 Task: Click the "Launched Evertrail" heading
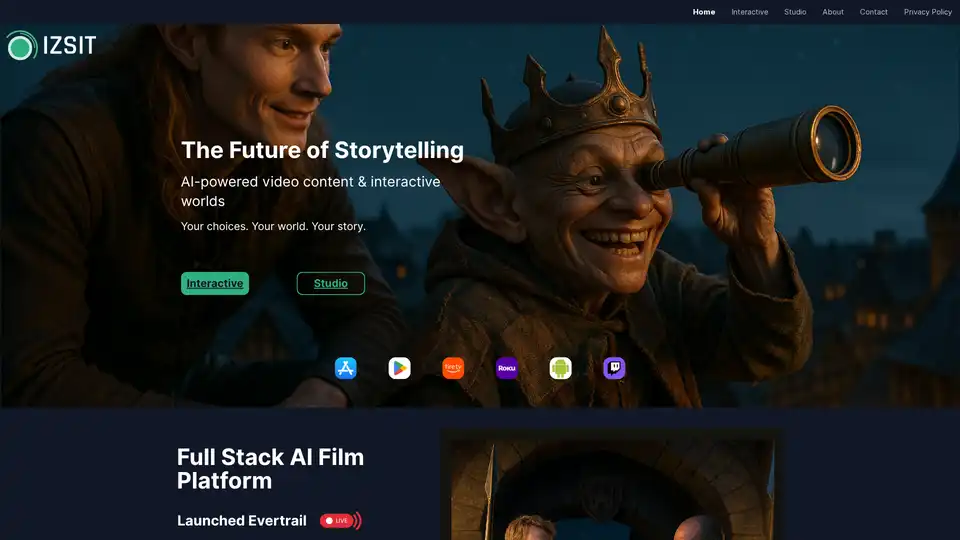tap(244, 521)
